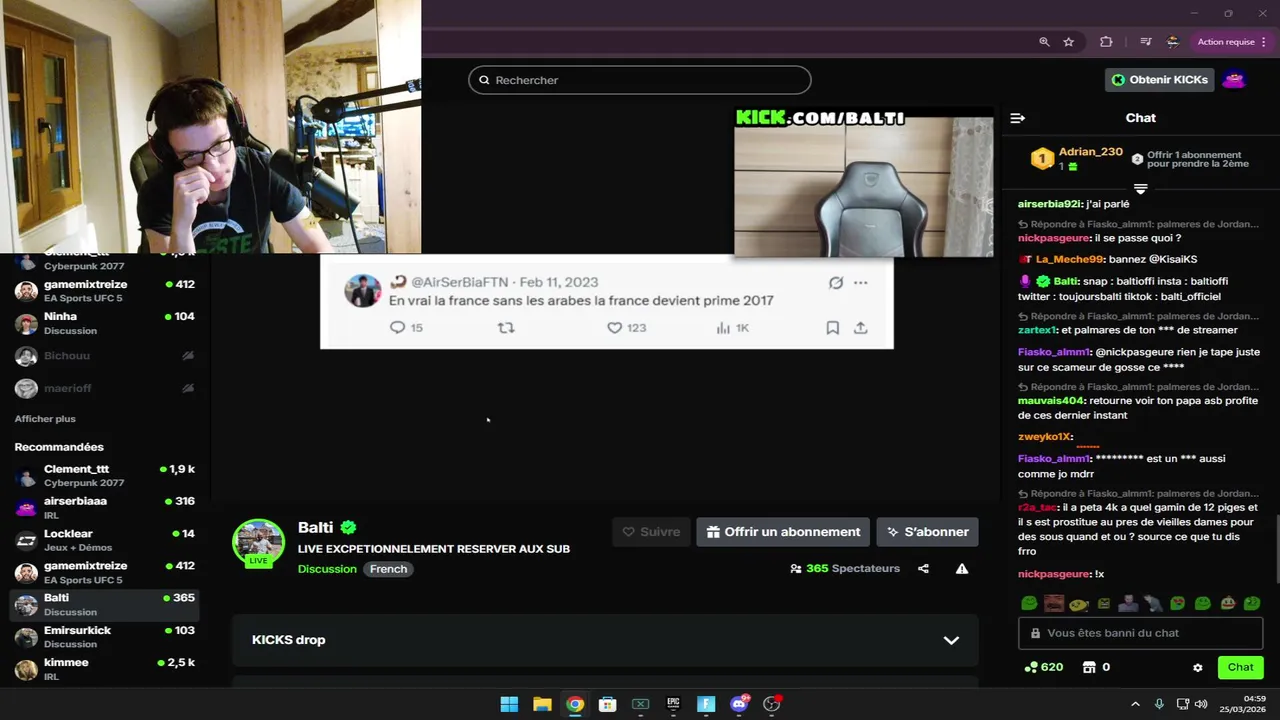Click the 620 channel points icon
The width and height of the screenshot is (1280, 720).
click(1030, 667)
